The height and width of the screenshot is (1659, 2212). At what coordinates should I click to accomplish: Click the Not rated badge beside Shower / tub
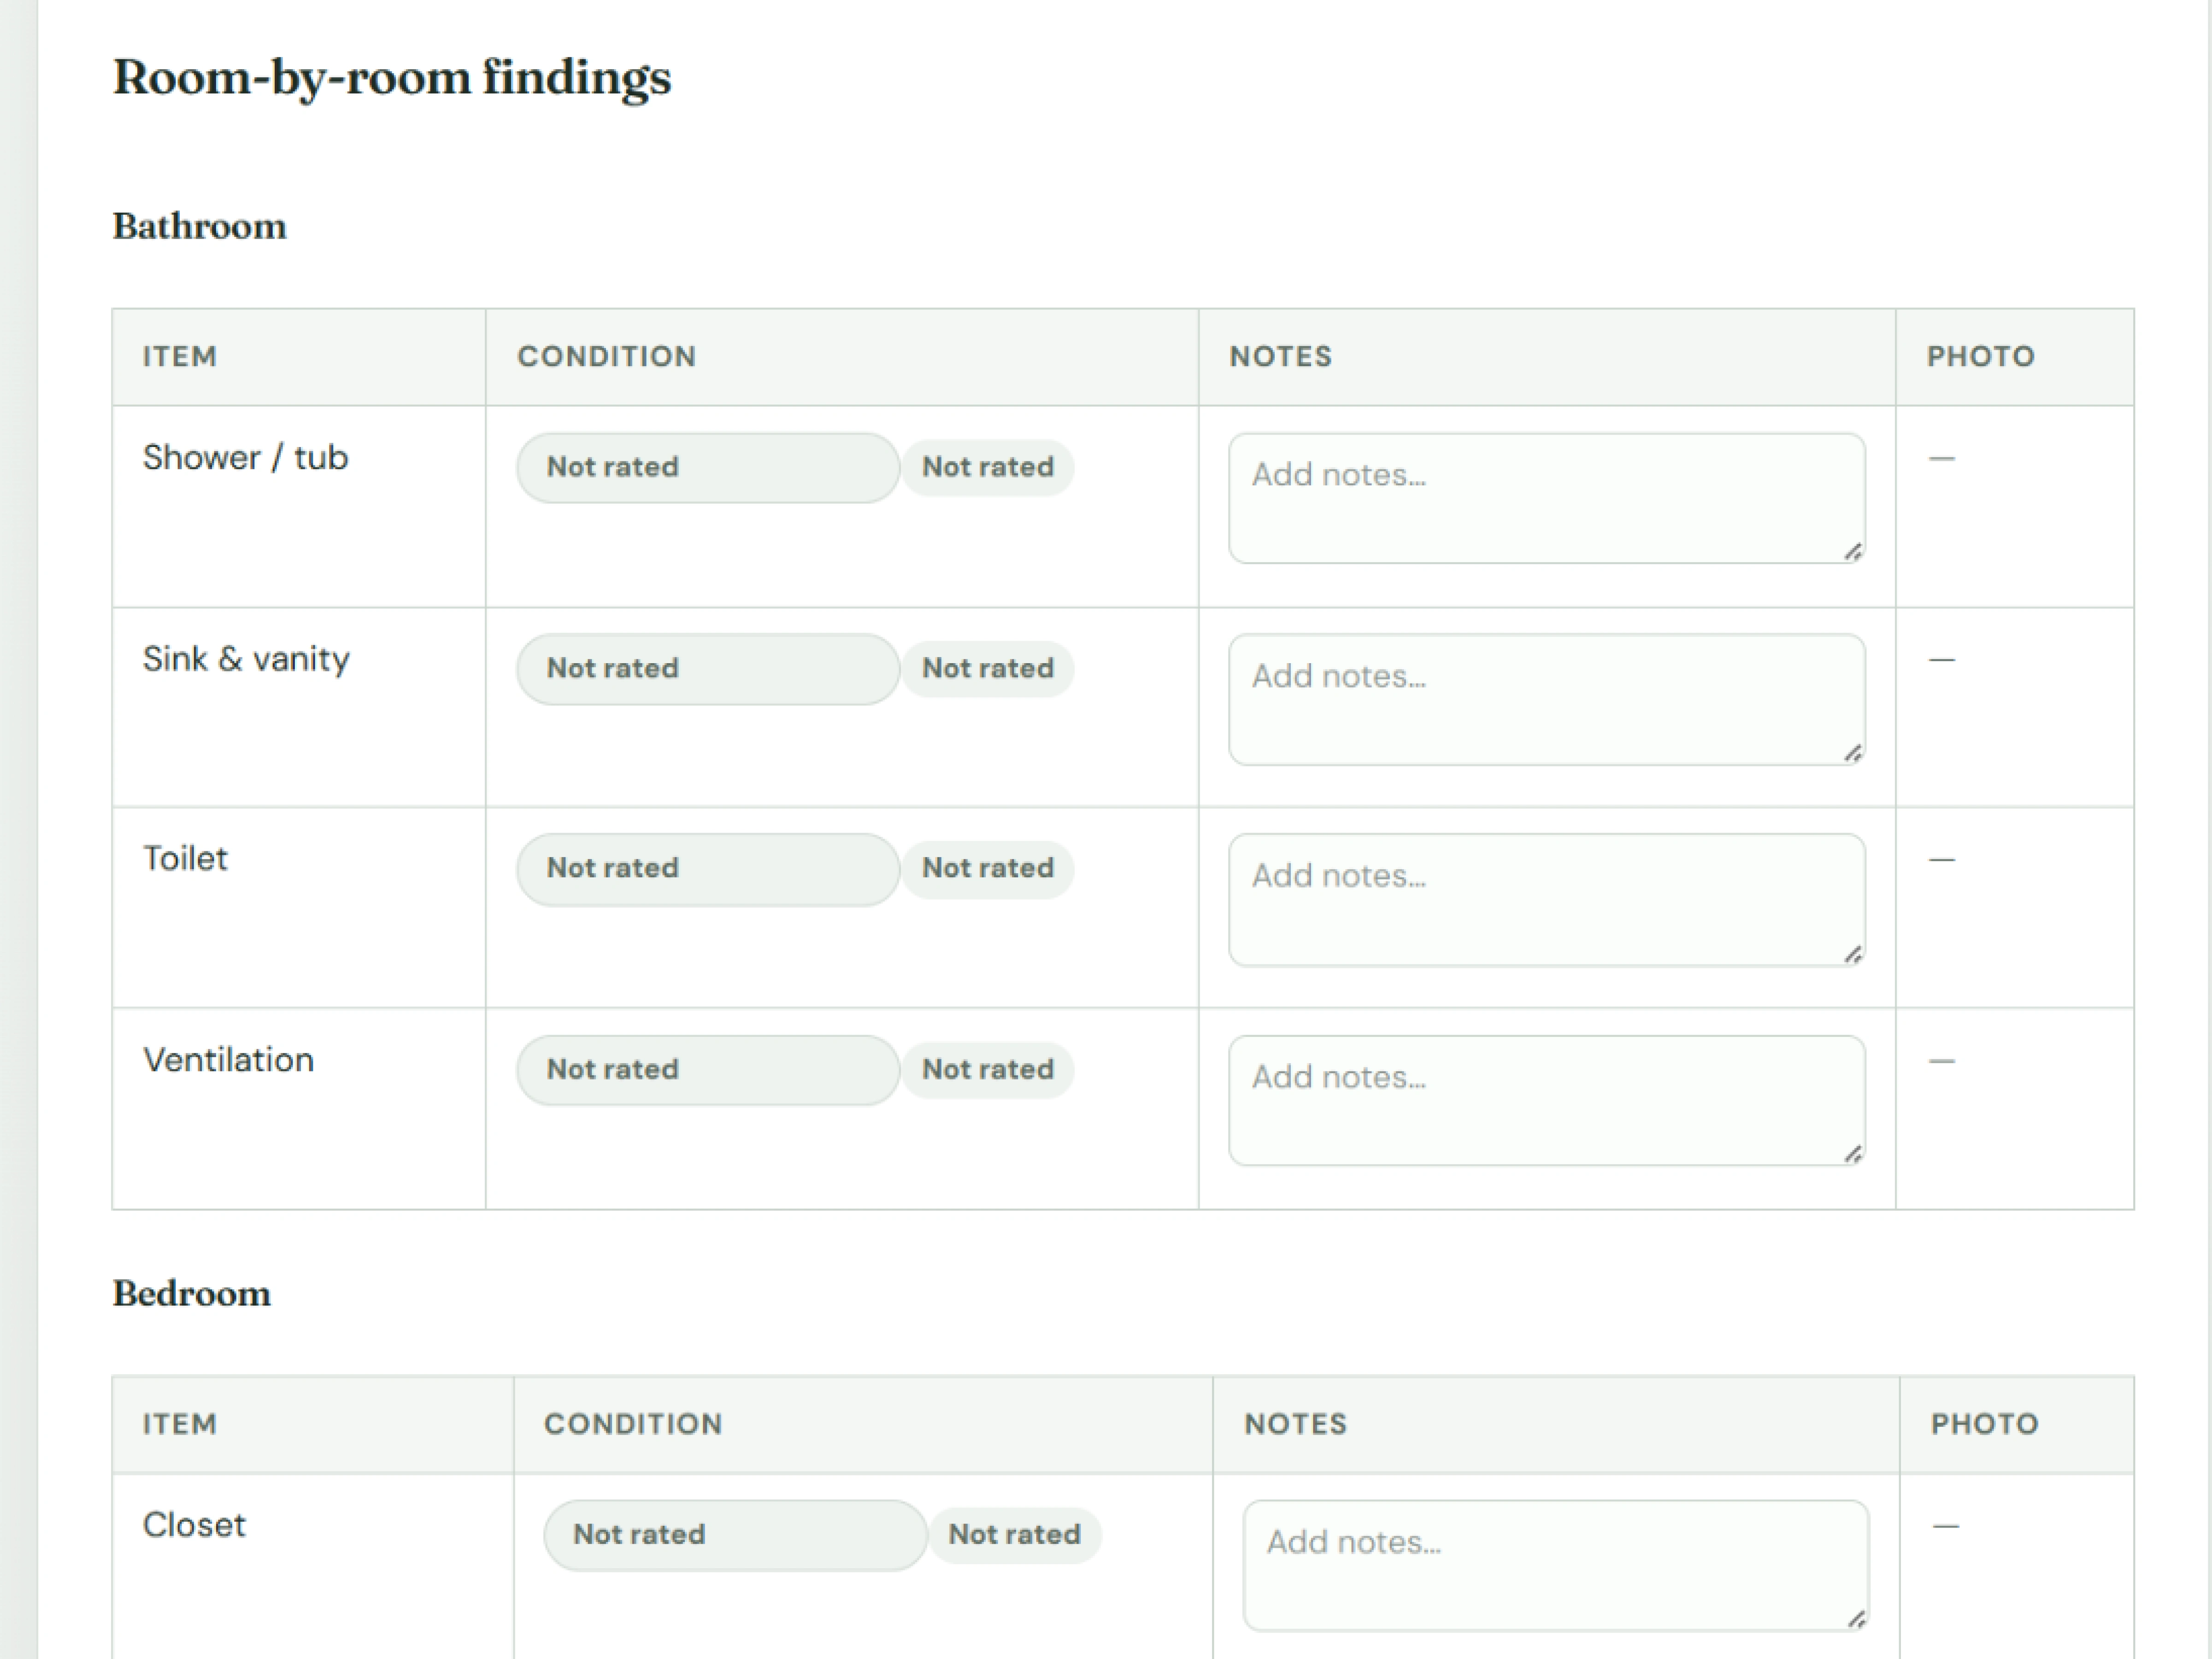pyautogui.click(x=988, y=467)
